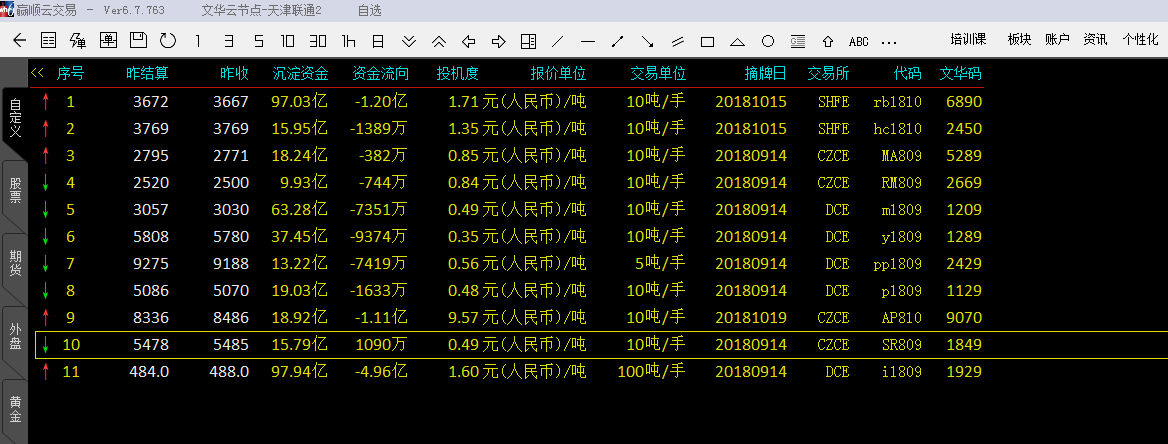Sort by the 序号 column header
The height and width of the screenshot is (444, 1168).
pyautogui.click(x=70, y=74)
